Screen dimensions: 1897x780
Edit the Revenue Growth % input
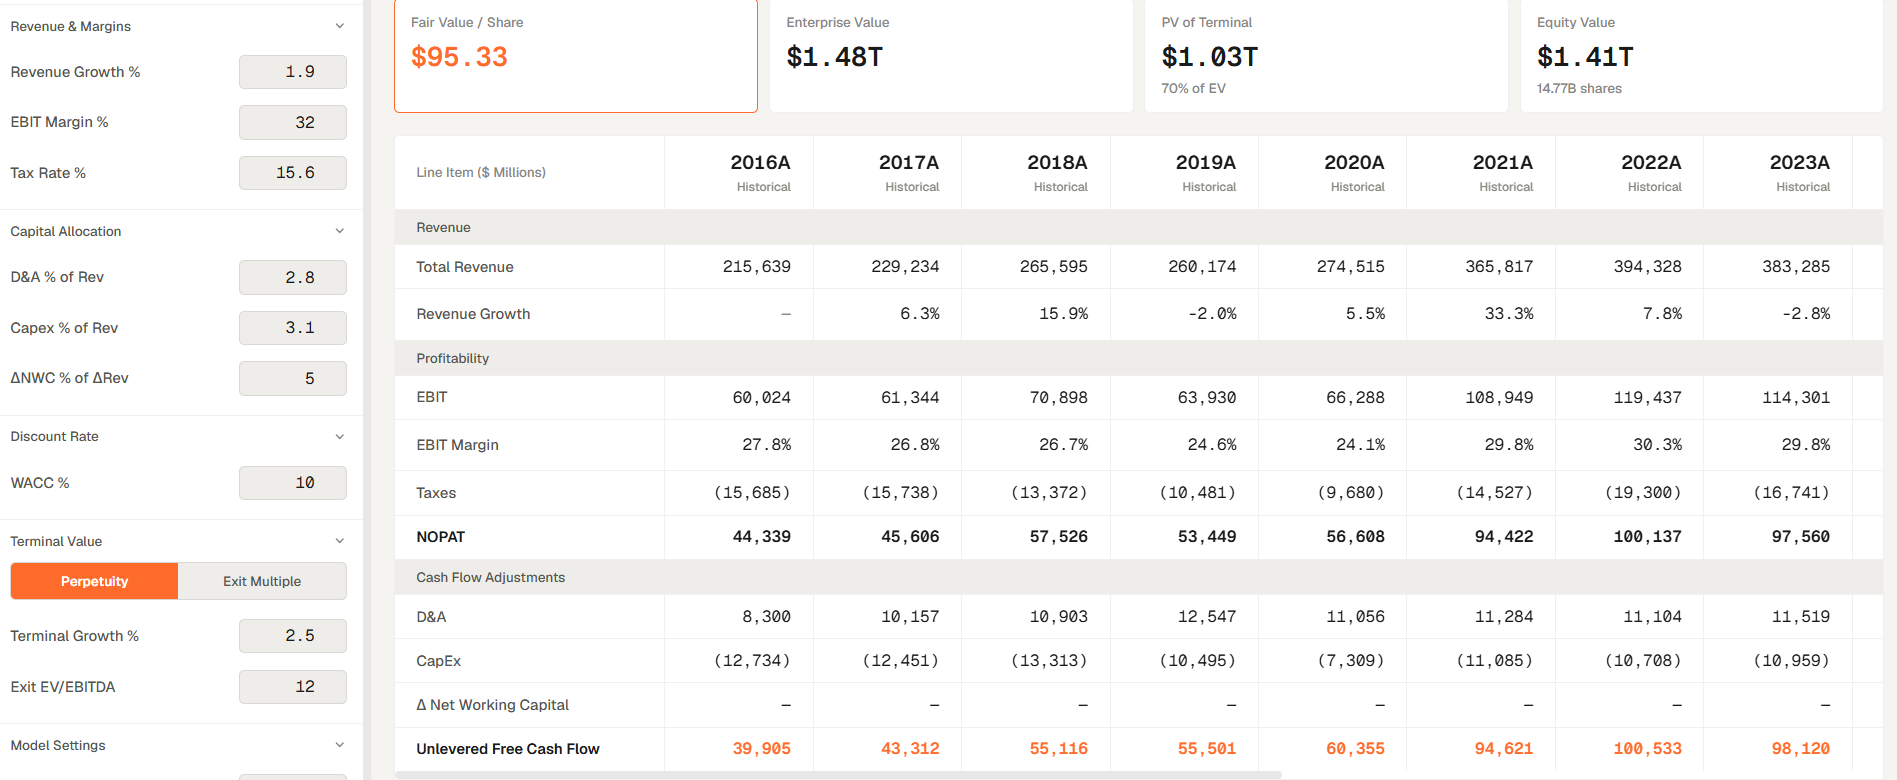click(x=293, y=72)
